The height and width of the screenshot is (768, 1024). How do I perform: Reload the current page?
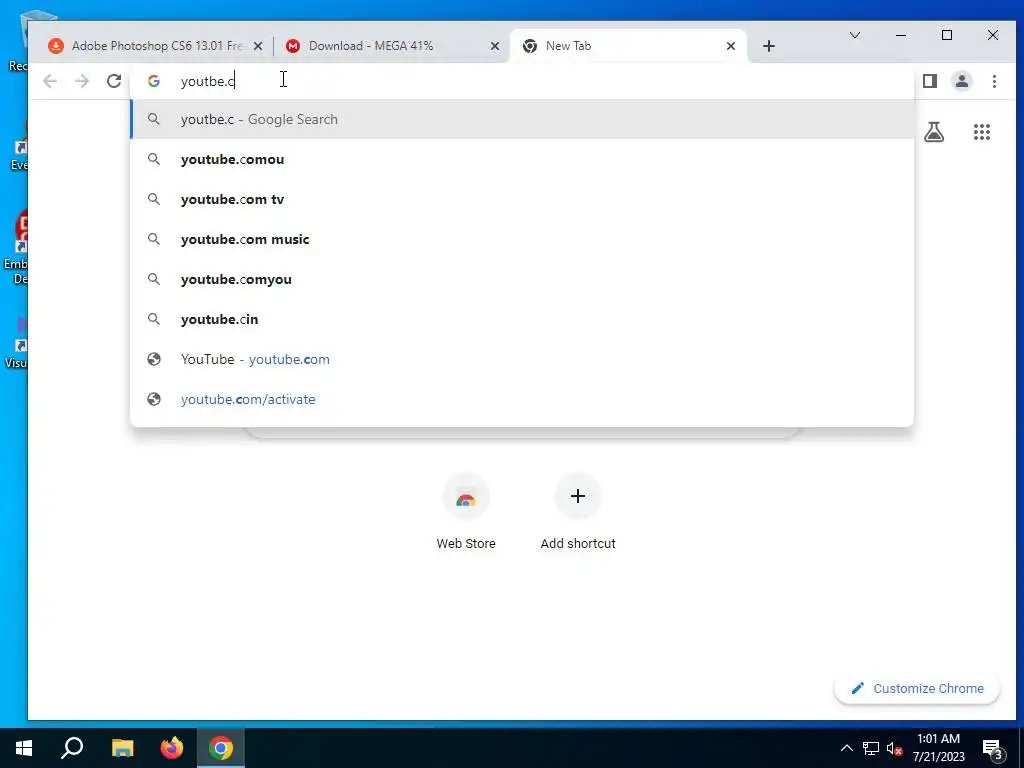114,81
